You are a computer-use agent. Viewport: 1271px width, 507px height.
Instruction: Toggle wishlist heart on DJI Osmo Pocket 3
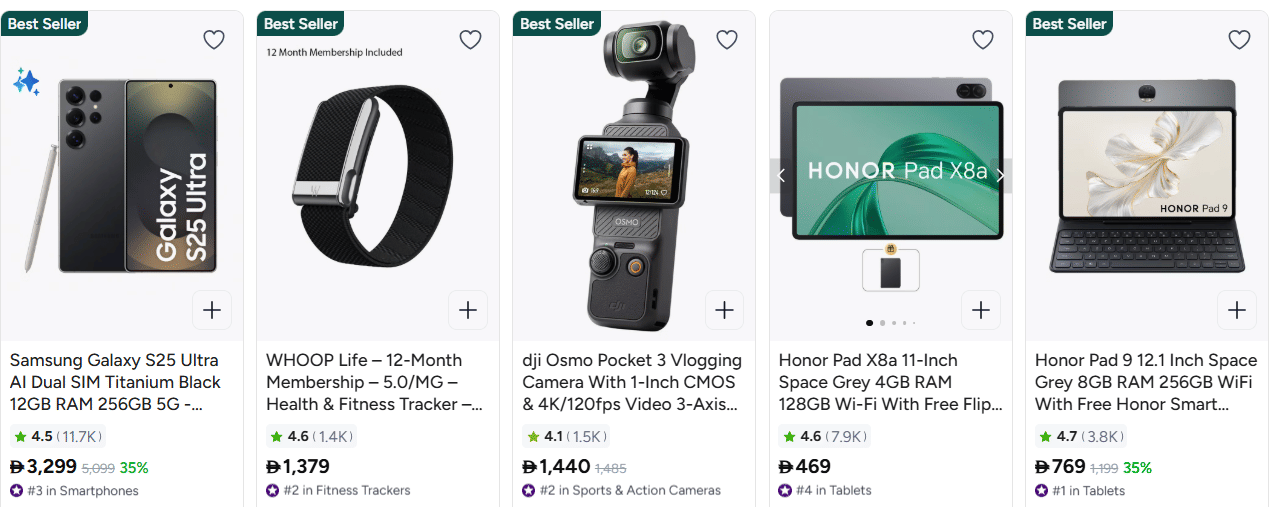coord(726,40)
